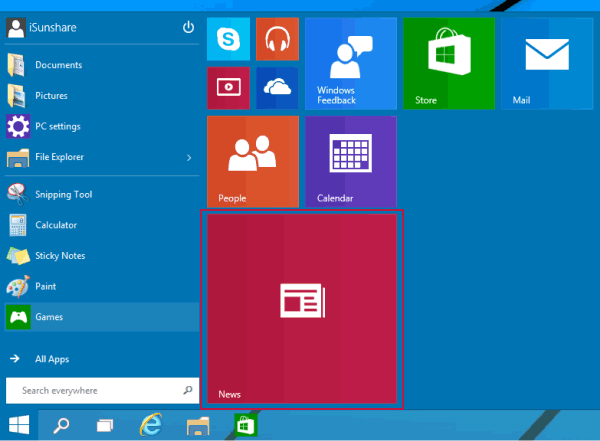Open the OneDrive cloud tile

(x=277, y=88)
